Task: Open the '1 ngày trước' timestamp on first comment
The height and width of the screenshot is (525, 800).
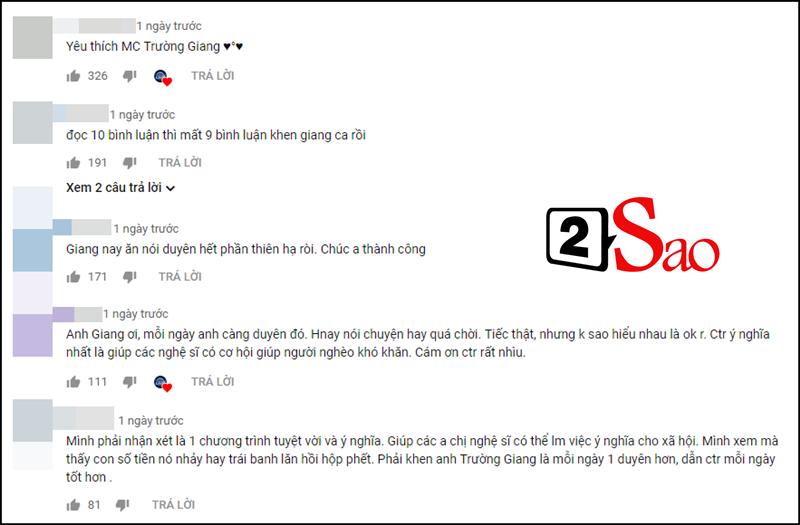Action: coord(169,26)
